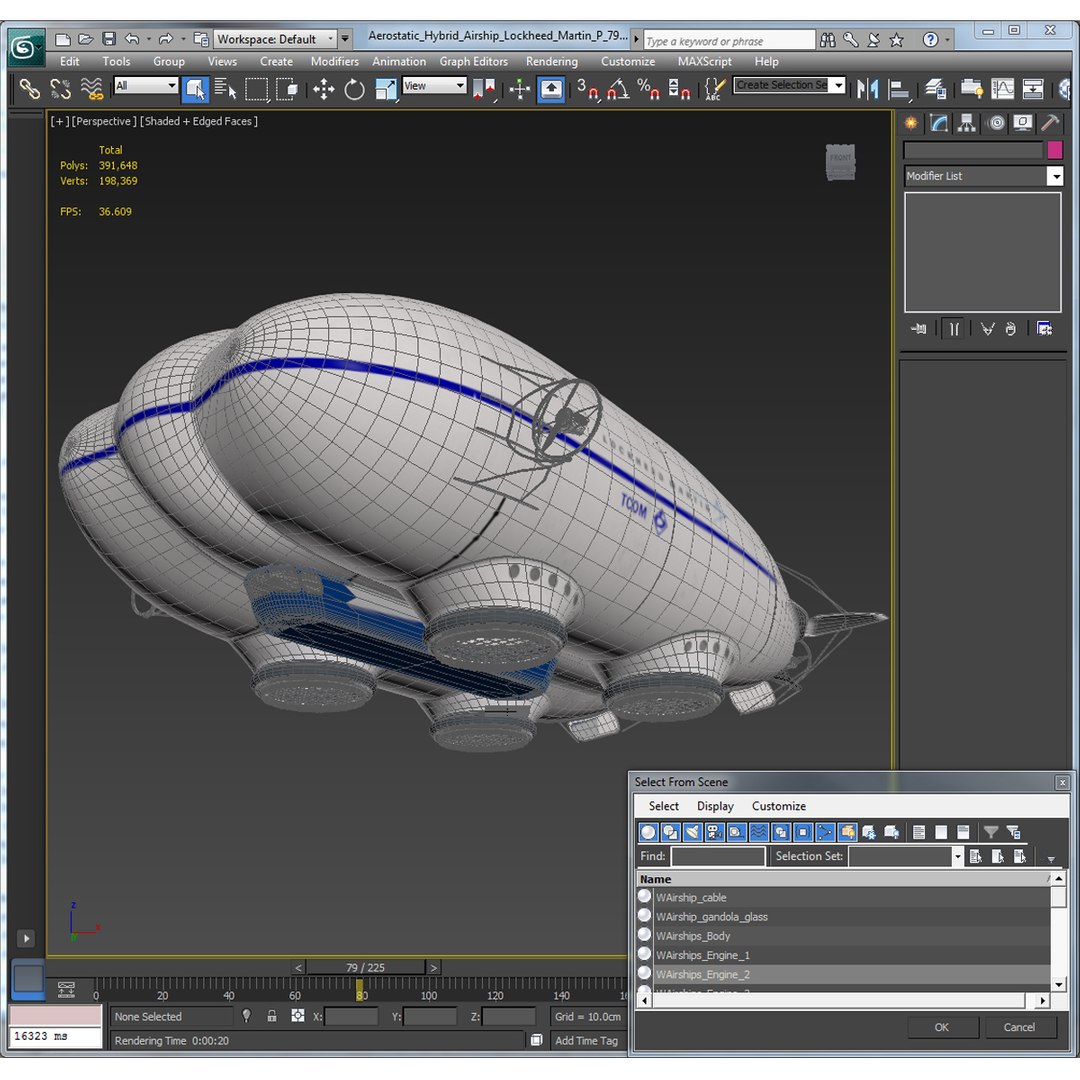Click Configure Modifier Sets icon

click(x=1044, y=329)
